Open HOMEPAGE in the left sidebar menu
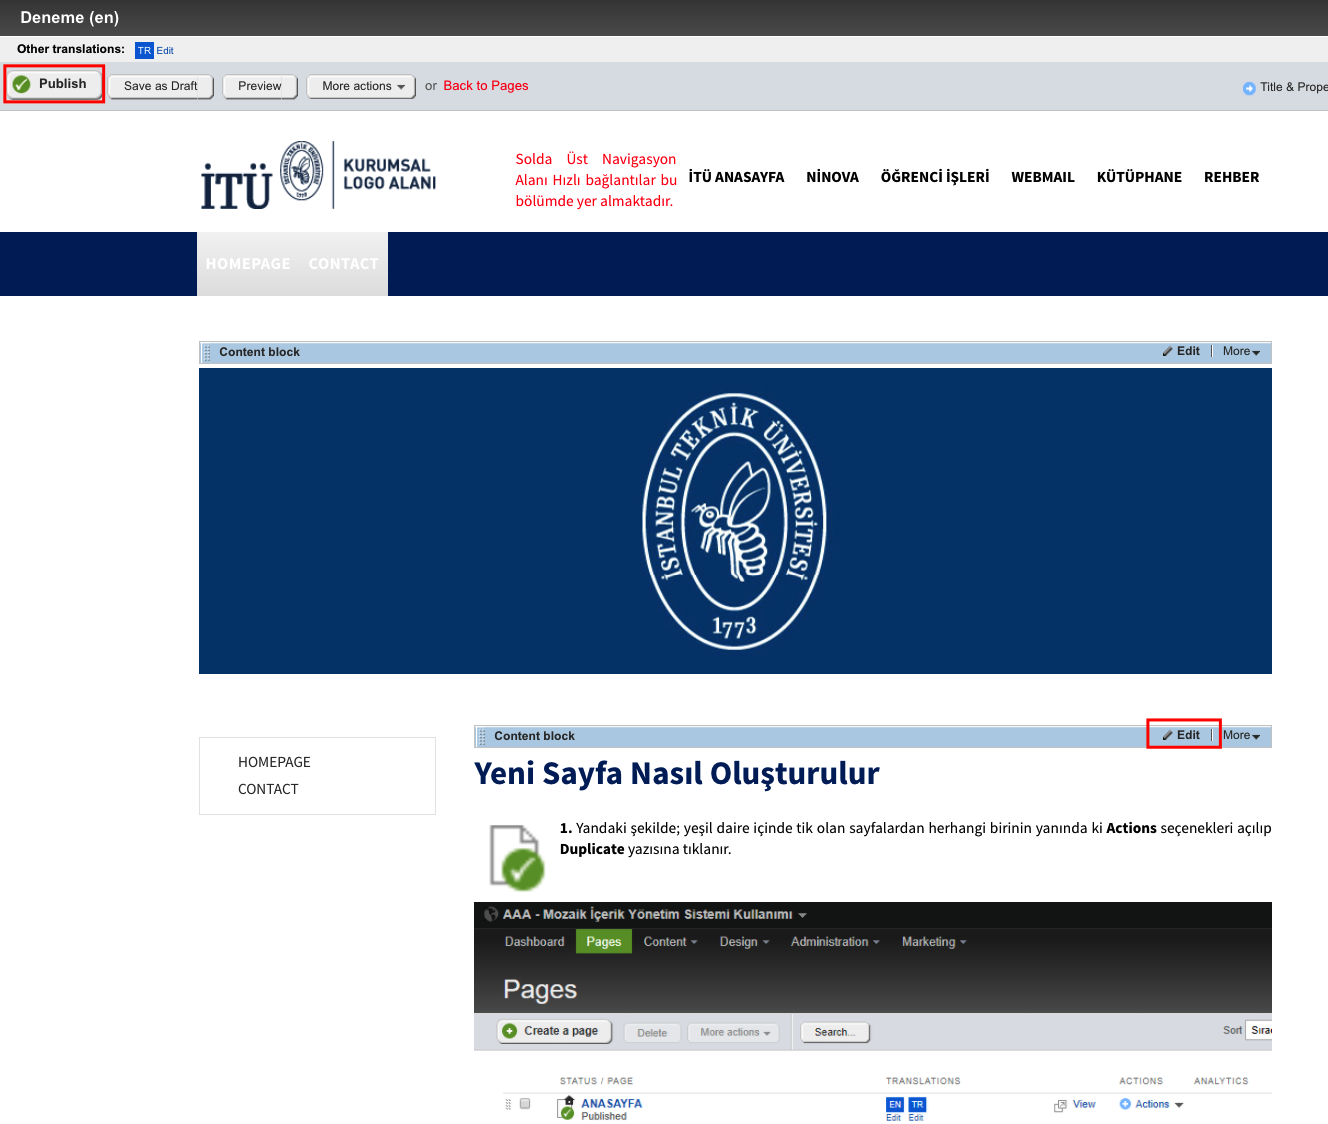Viewport: 1328px width, 1124px height. point(274,762)
